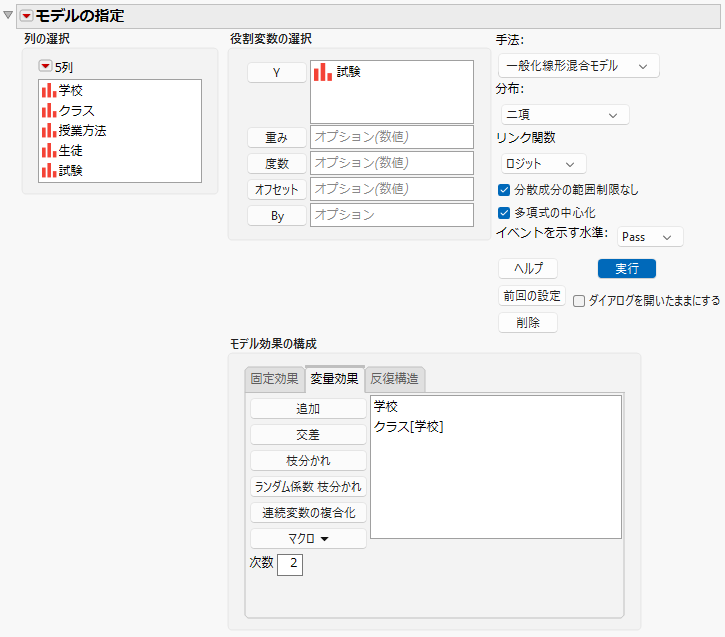Switch to the 反復構造 tab

pos(394,379)
